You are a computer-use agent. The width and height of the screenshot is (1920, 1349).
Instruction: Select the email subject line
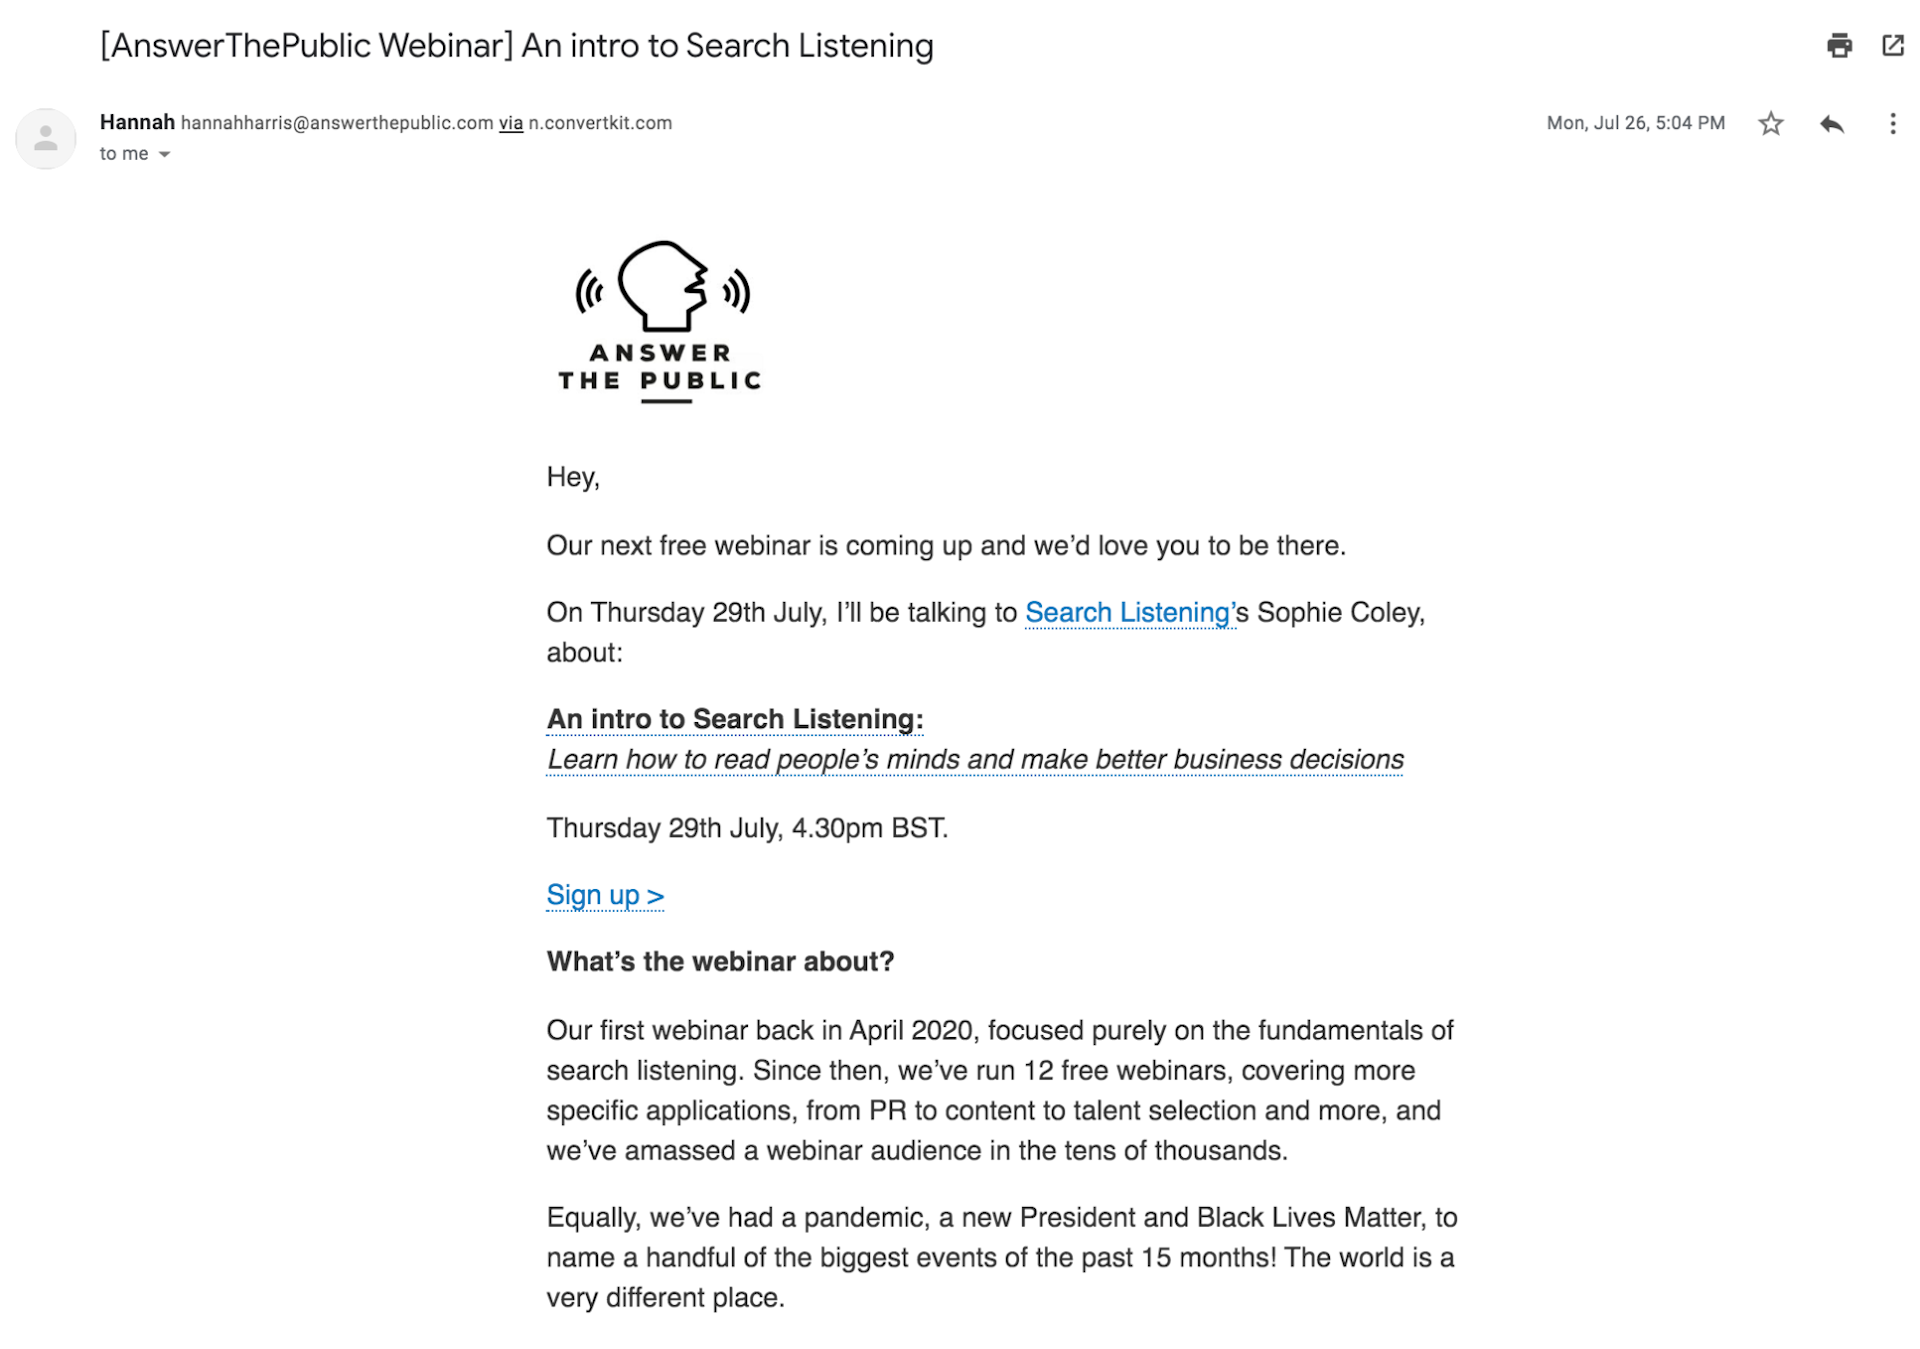point(516,45)
